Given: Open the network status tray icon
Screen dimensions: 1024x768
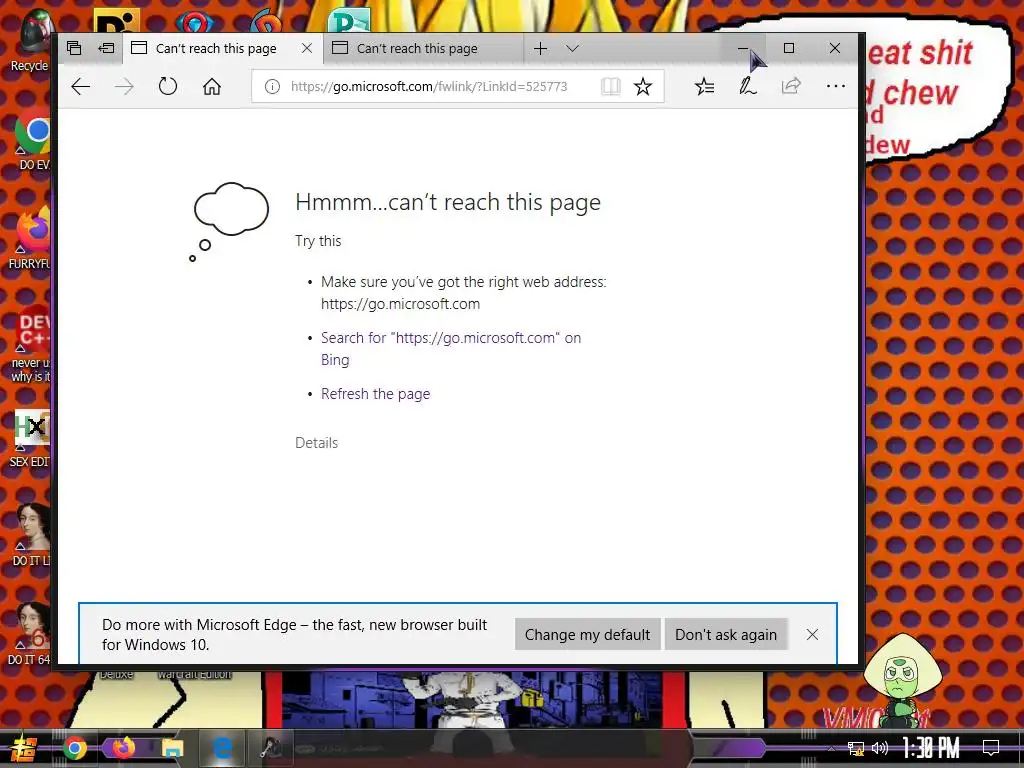Looking at the screenshot, I should point(856,748).
